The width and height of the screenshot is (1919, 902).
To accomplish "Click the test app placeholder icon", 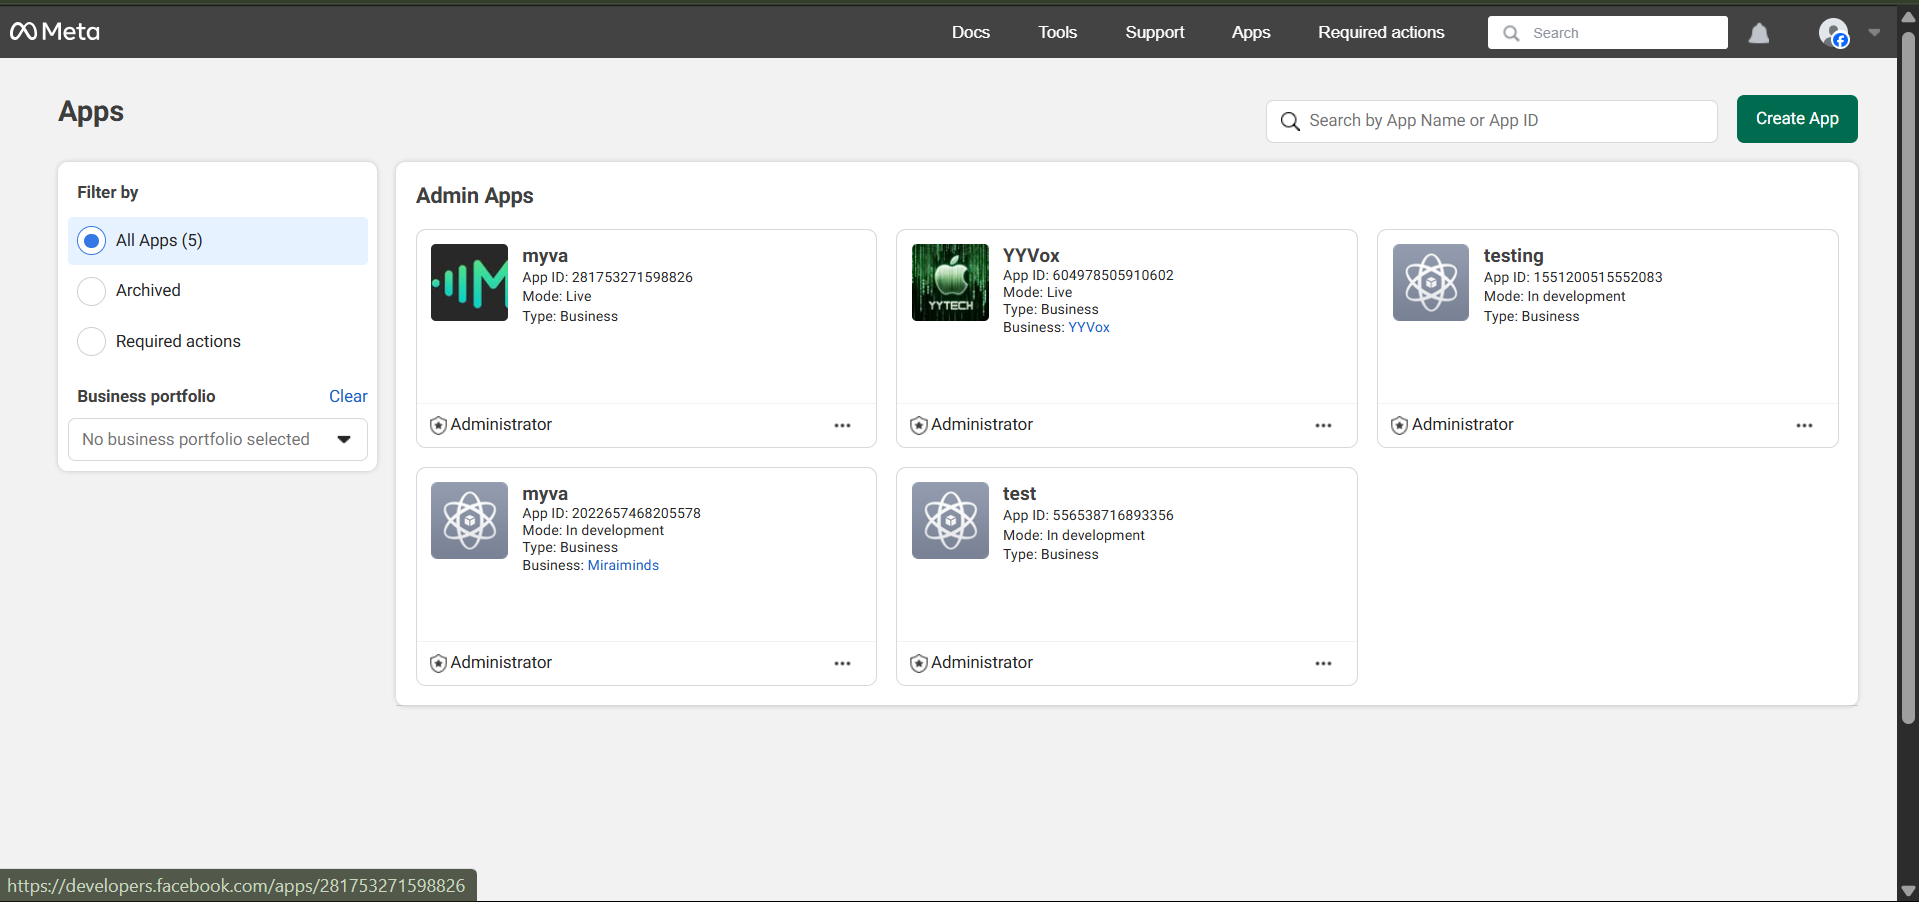I will 949,520.
